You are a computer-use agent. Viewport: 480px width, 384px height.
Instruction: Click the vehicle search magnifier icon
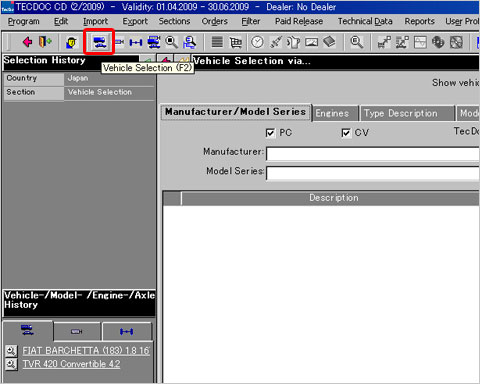coord(190,42)
